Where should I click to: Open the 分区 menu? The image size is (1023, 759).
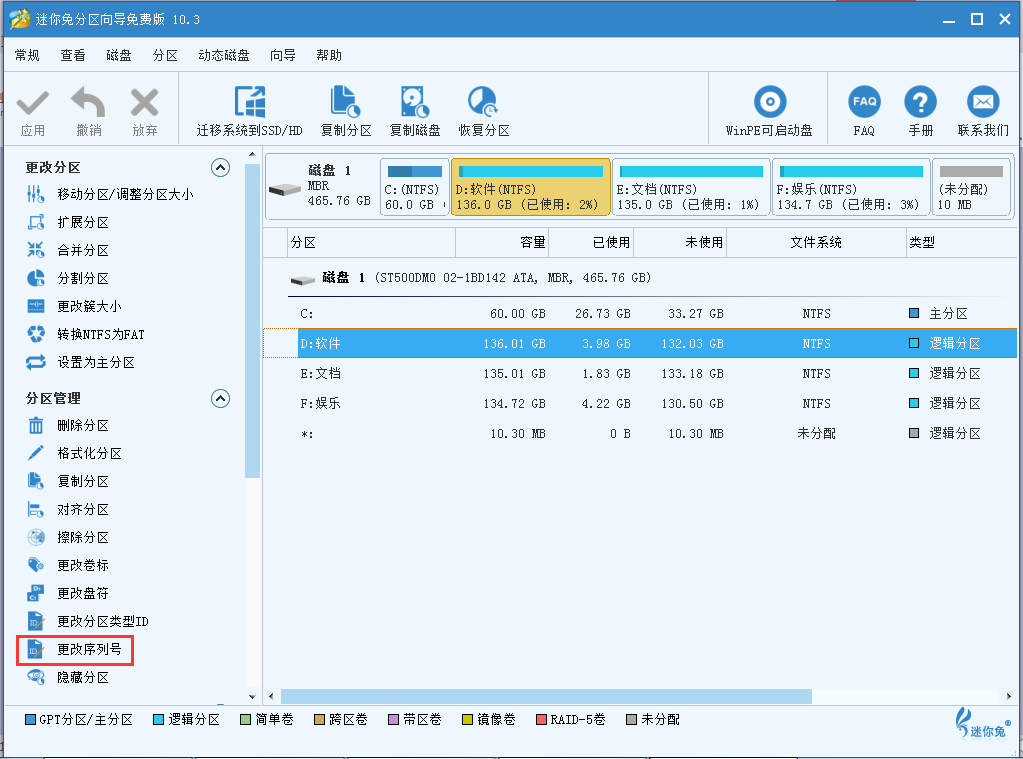165,55
